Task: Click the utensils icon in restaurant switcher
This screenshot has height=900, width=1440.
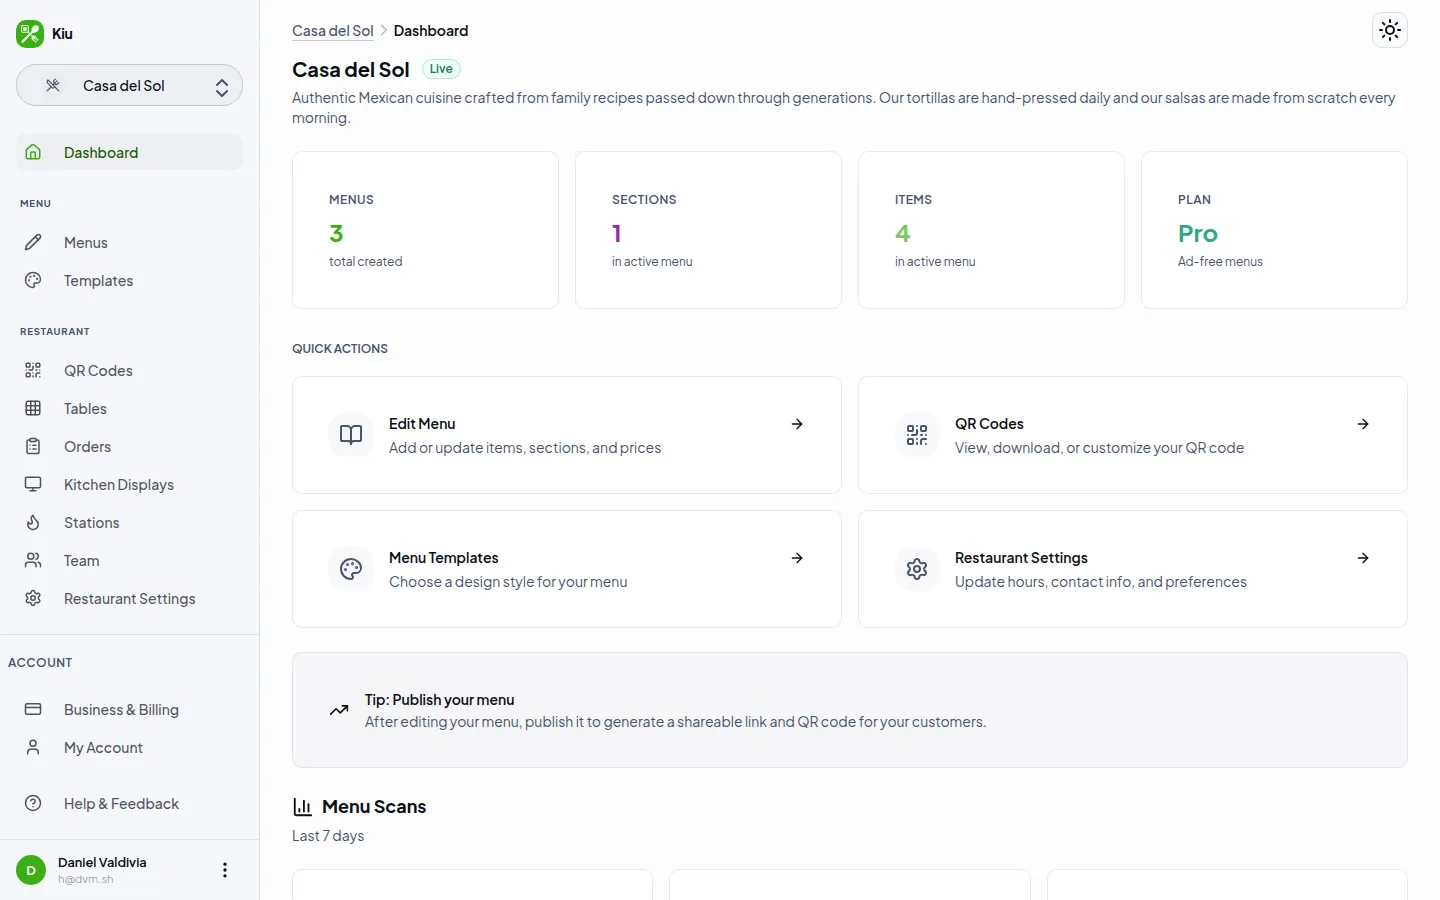Action: [x=53, y=86]
